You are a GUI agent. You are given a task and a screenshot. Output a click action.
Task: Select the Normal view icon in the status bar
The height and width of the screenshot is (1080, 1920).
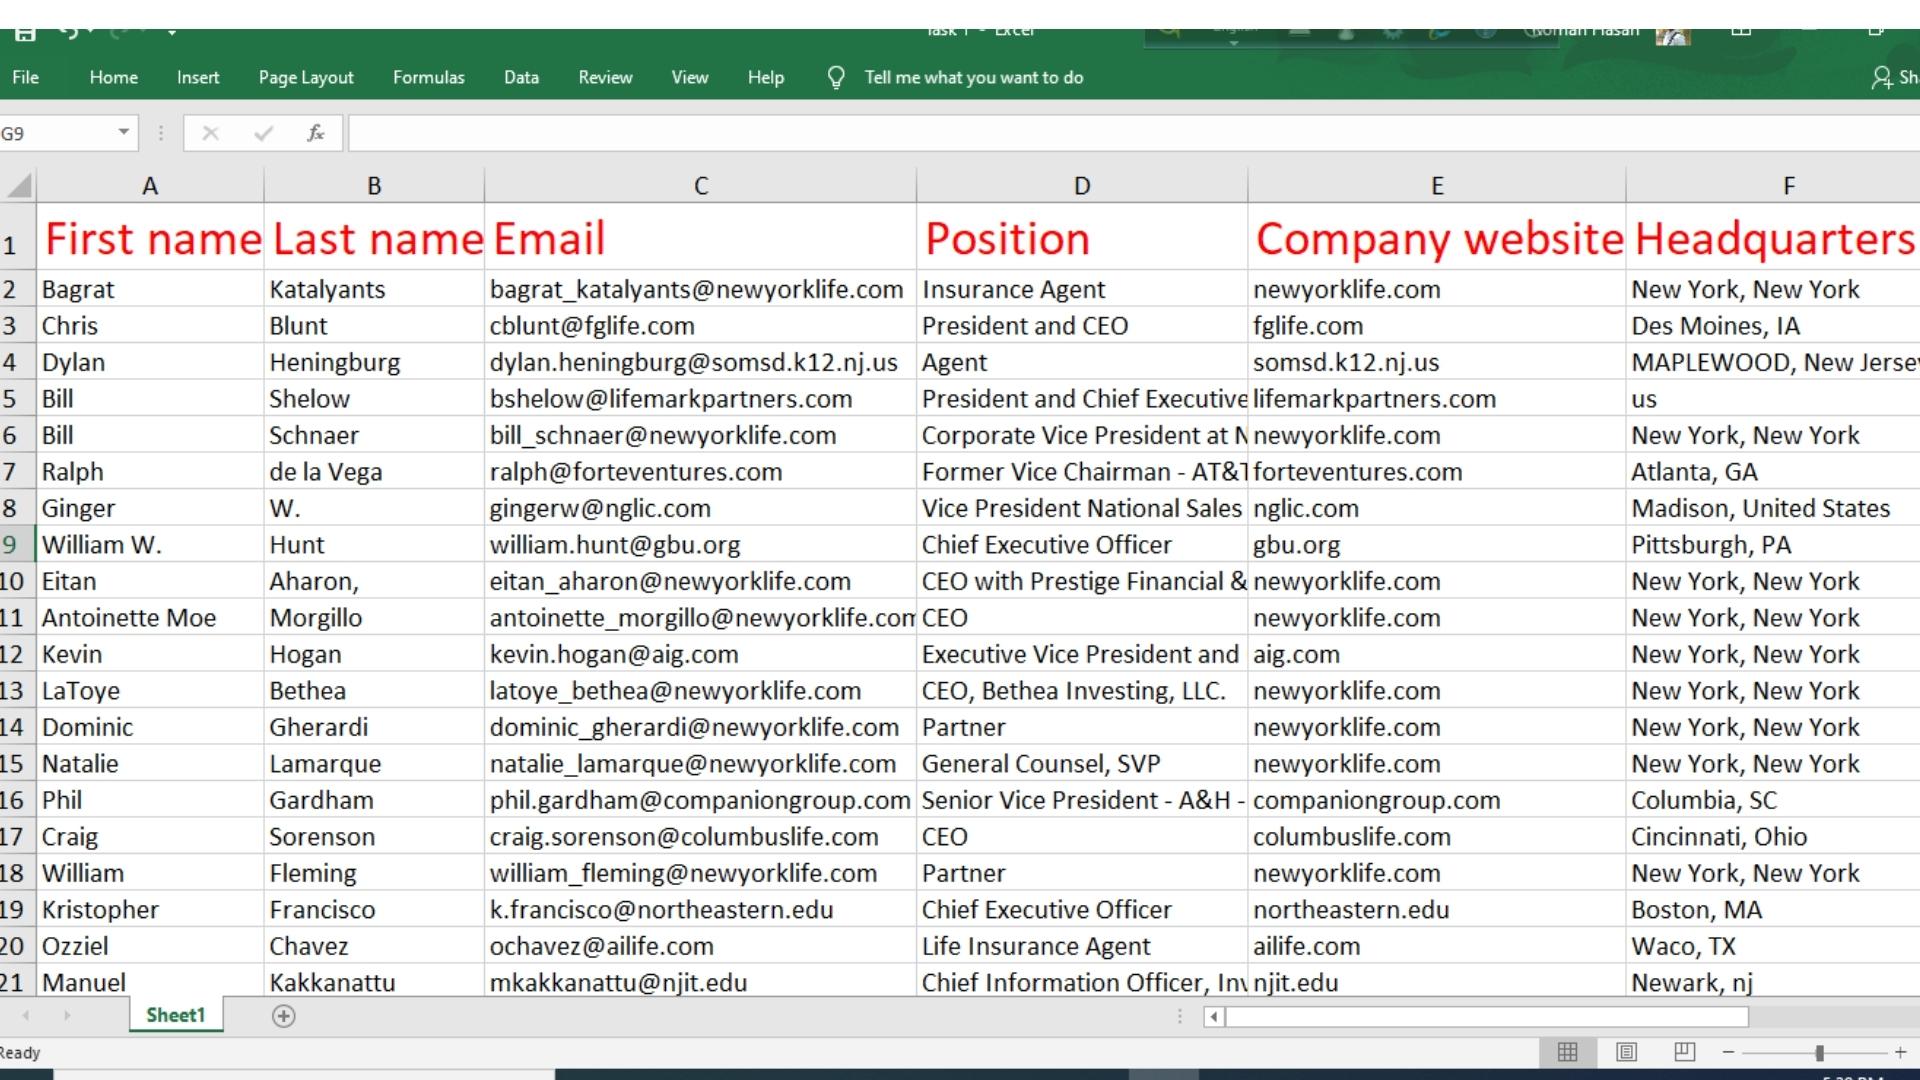pos(1568,1052)
